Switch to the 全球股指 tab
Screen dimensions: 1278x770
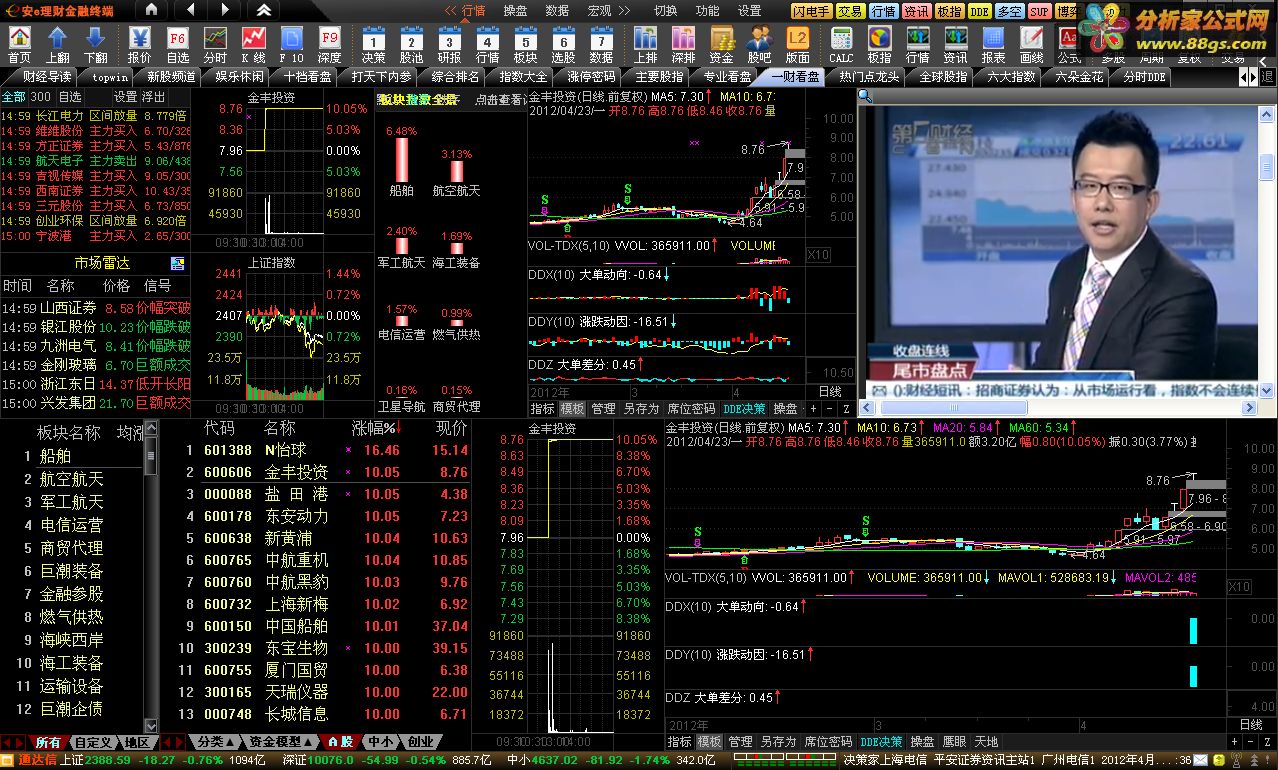[x=944, y=77]
